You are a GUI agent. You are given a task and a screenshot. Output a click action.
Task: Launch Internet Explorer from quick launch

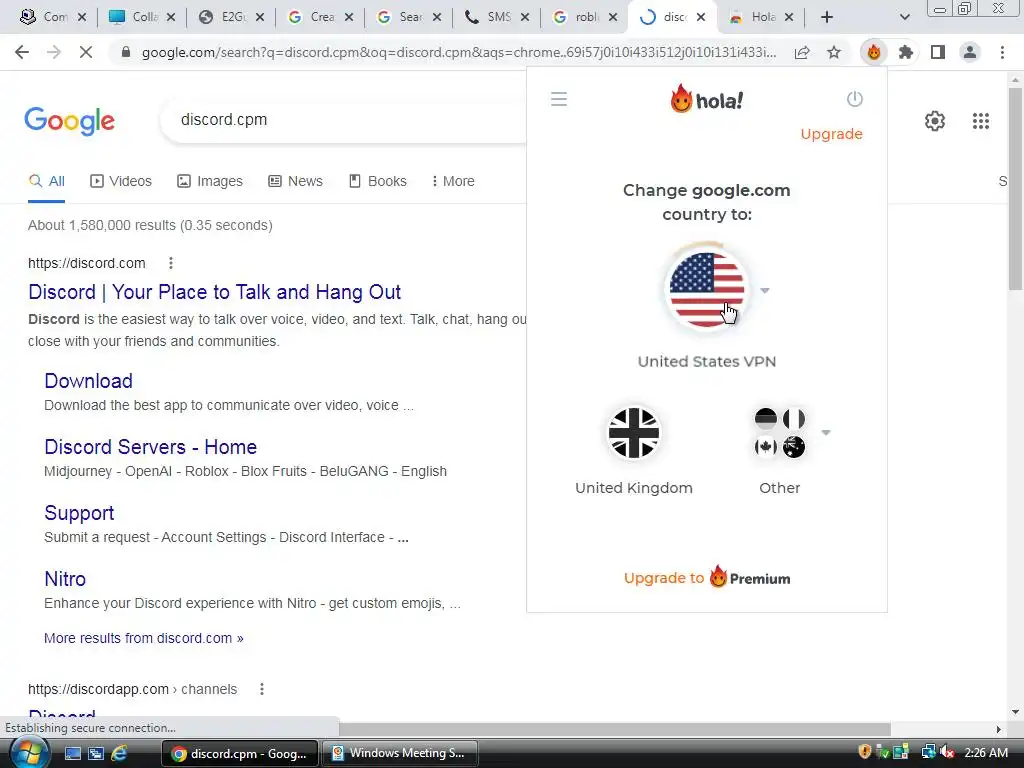point(120,753)
